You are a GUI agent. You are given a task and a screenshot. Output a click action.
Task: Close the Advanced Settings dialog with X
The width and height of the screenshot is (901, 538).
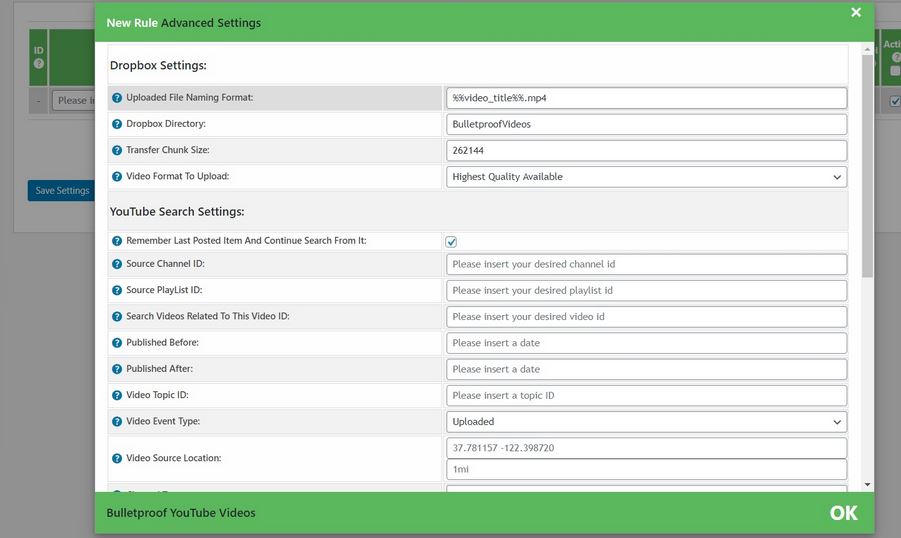[856, 12]
